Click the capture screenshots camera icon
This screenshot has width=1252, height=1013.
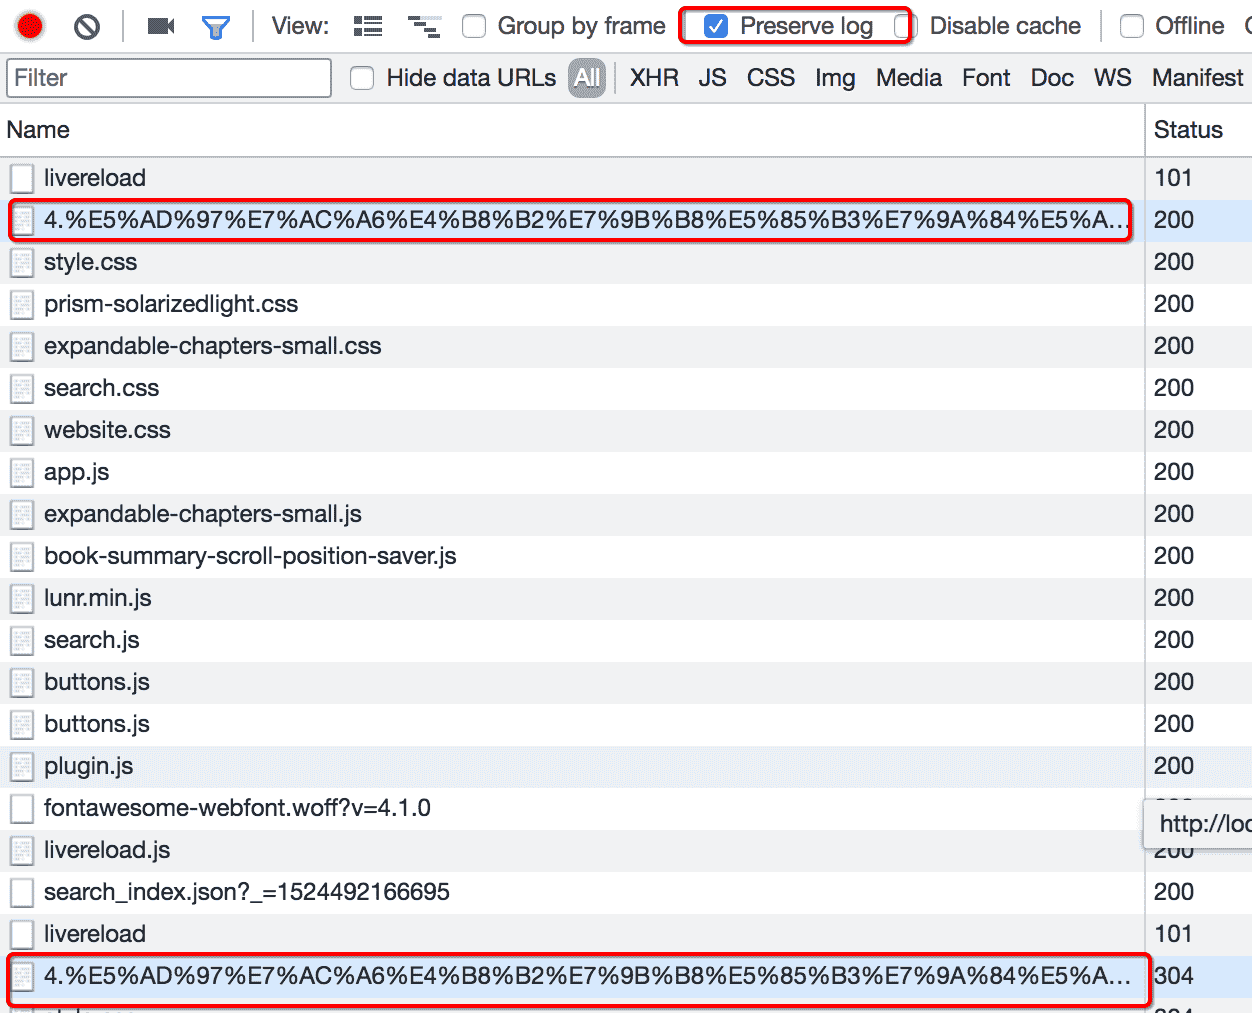point(160,26)
